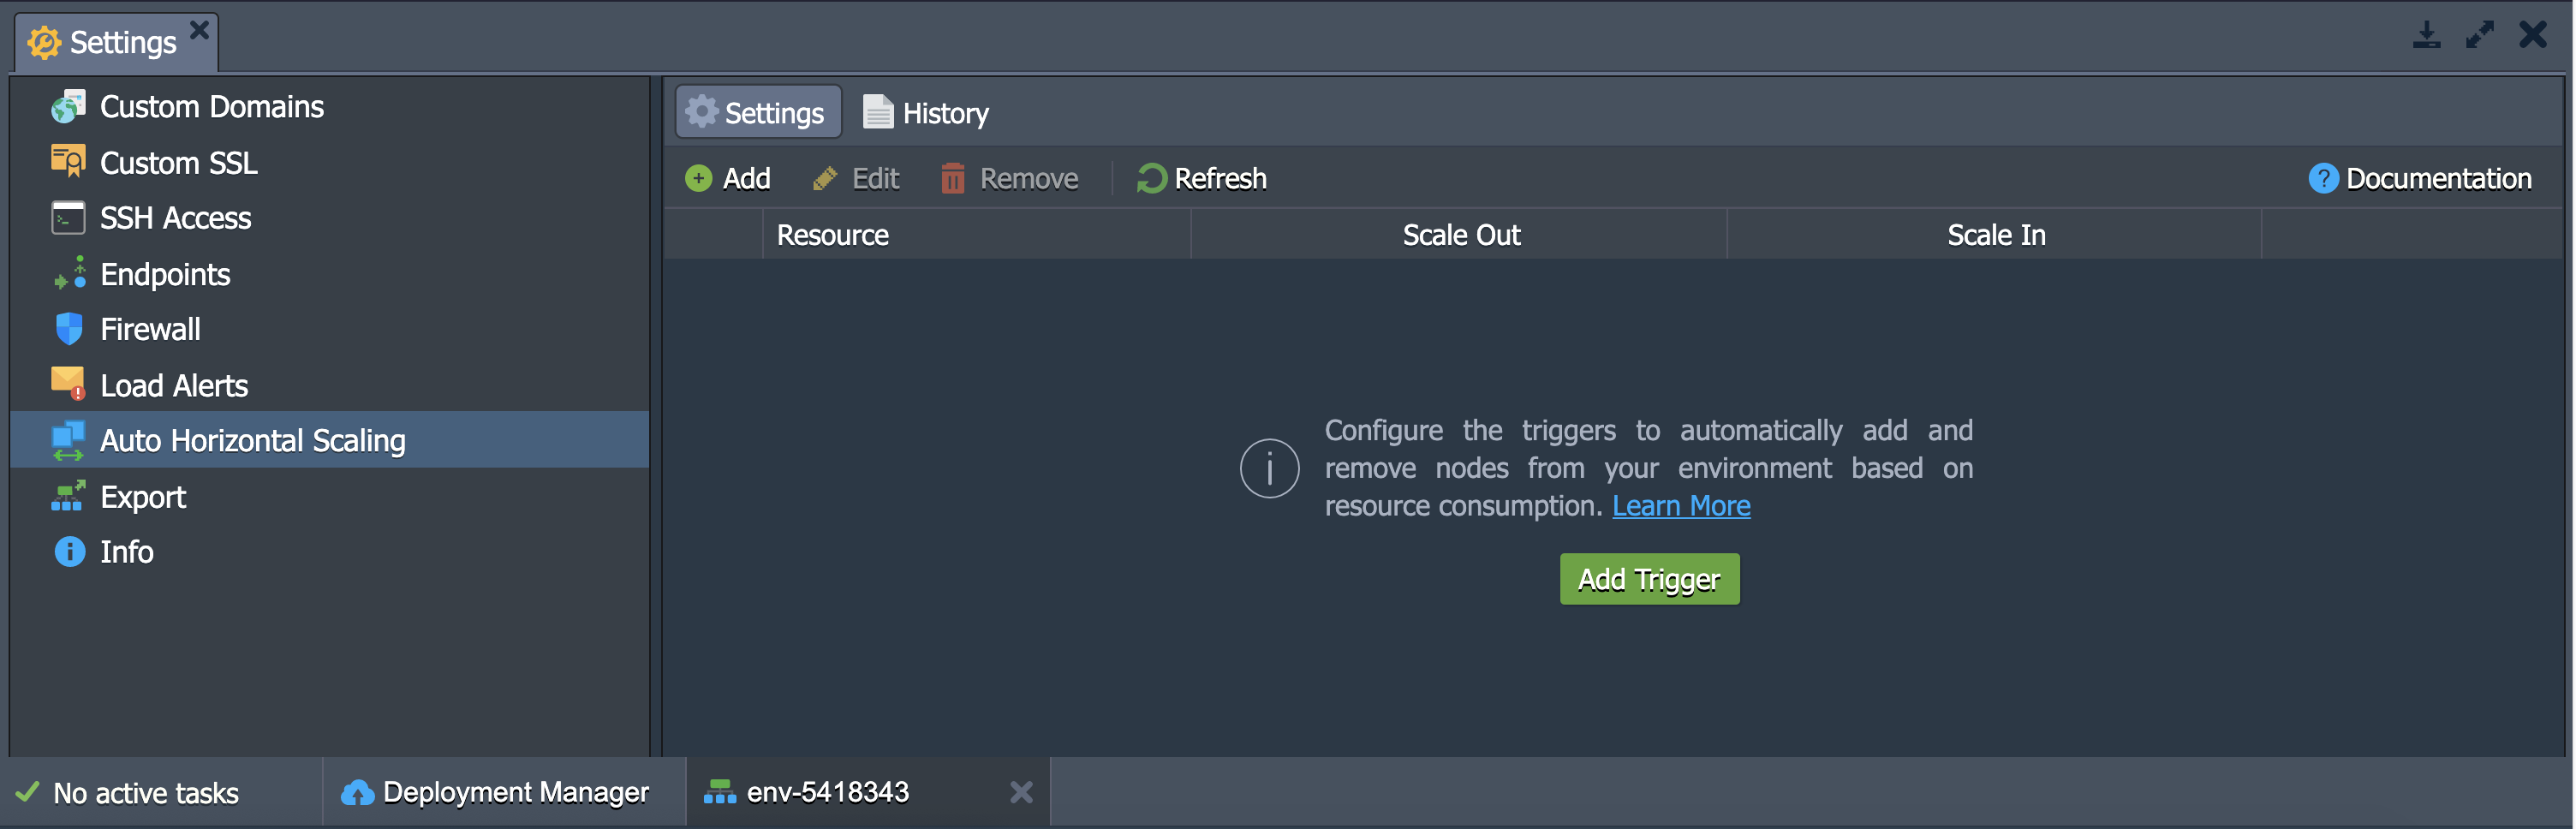The image size is (2576, 829).
Task: Refresh the triggers list
Action: tap(1202, 179)
